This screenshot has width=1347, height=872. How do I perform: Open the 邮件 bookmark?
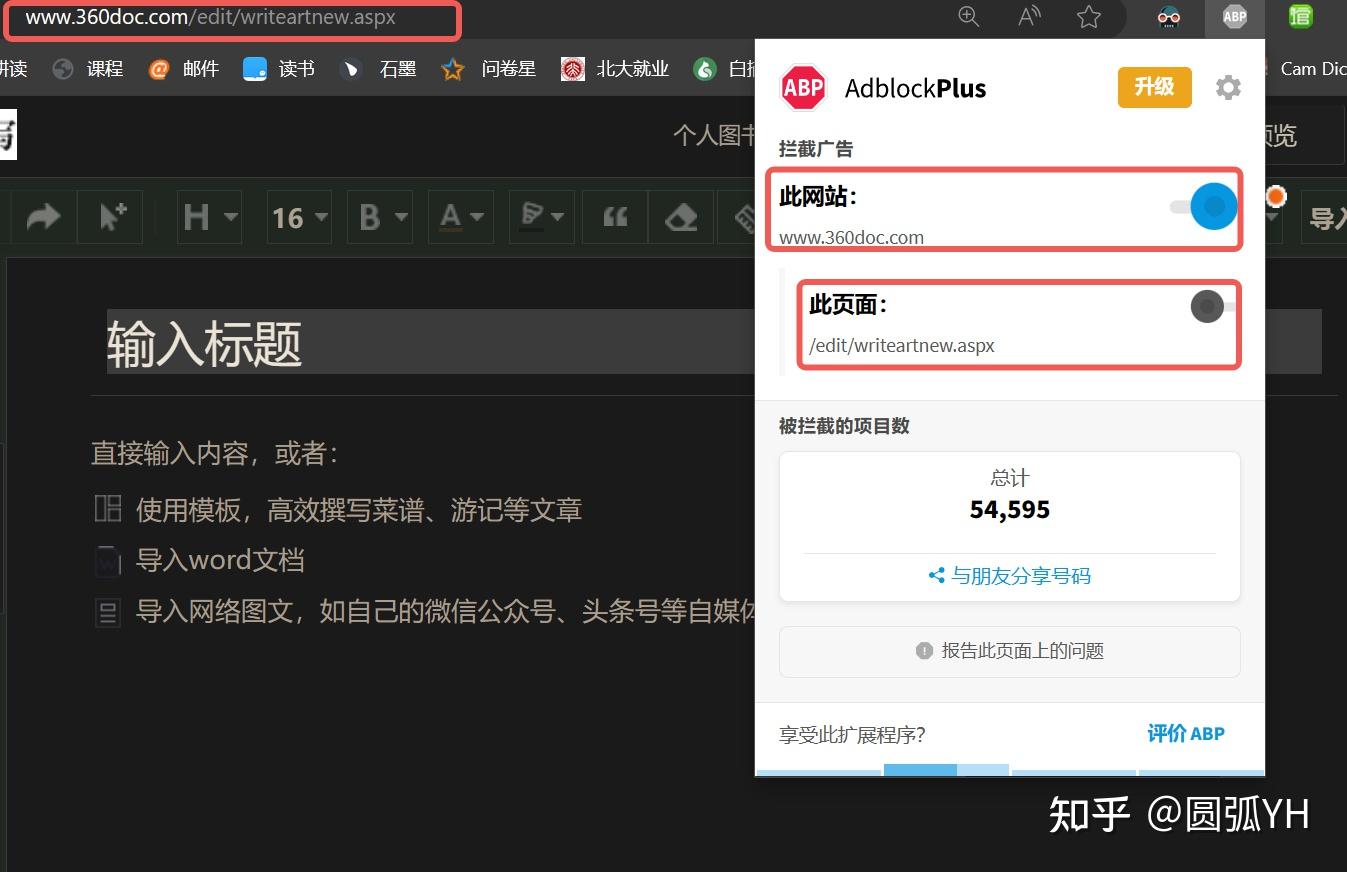tap(157, 68)
